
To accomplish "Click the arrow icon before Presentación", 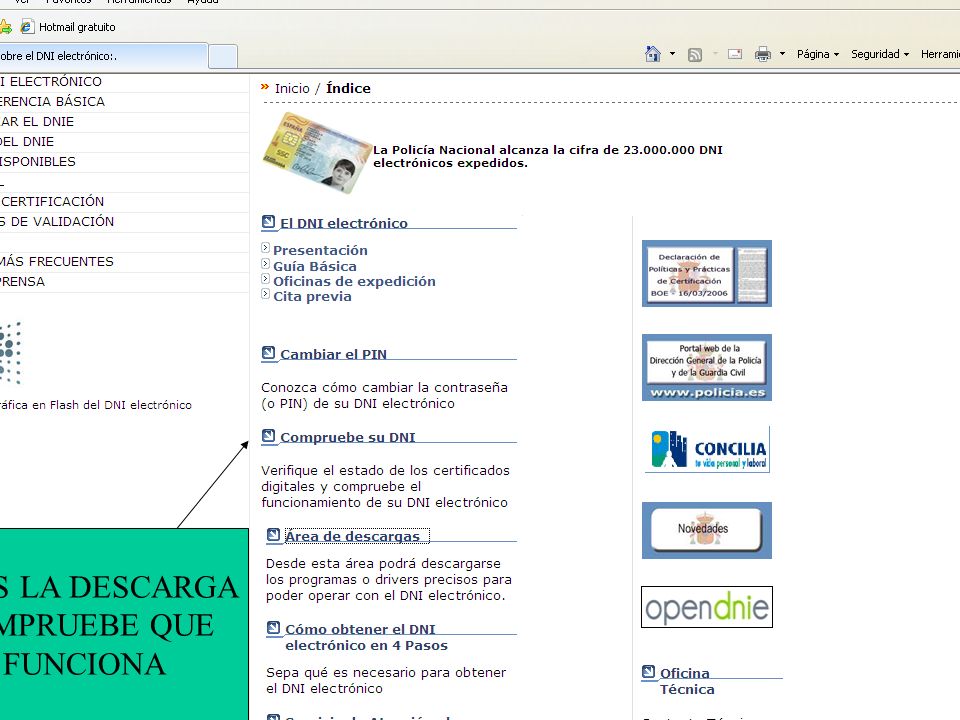I will (x=265, y=248).
